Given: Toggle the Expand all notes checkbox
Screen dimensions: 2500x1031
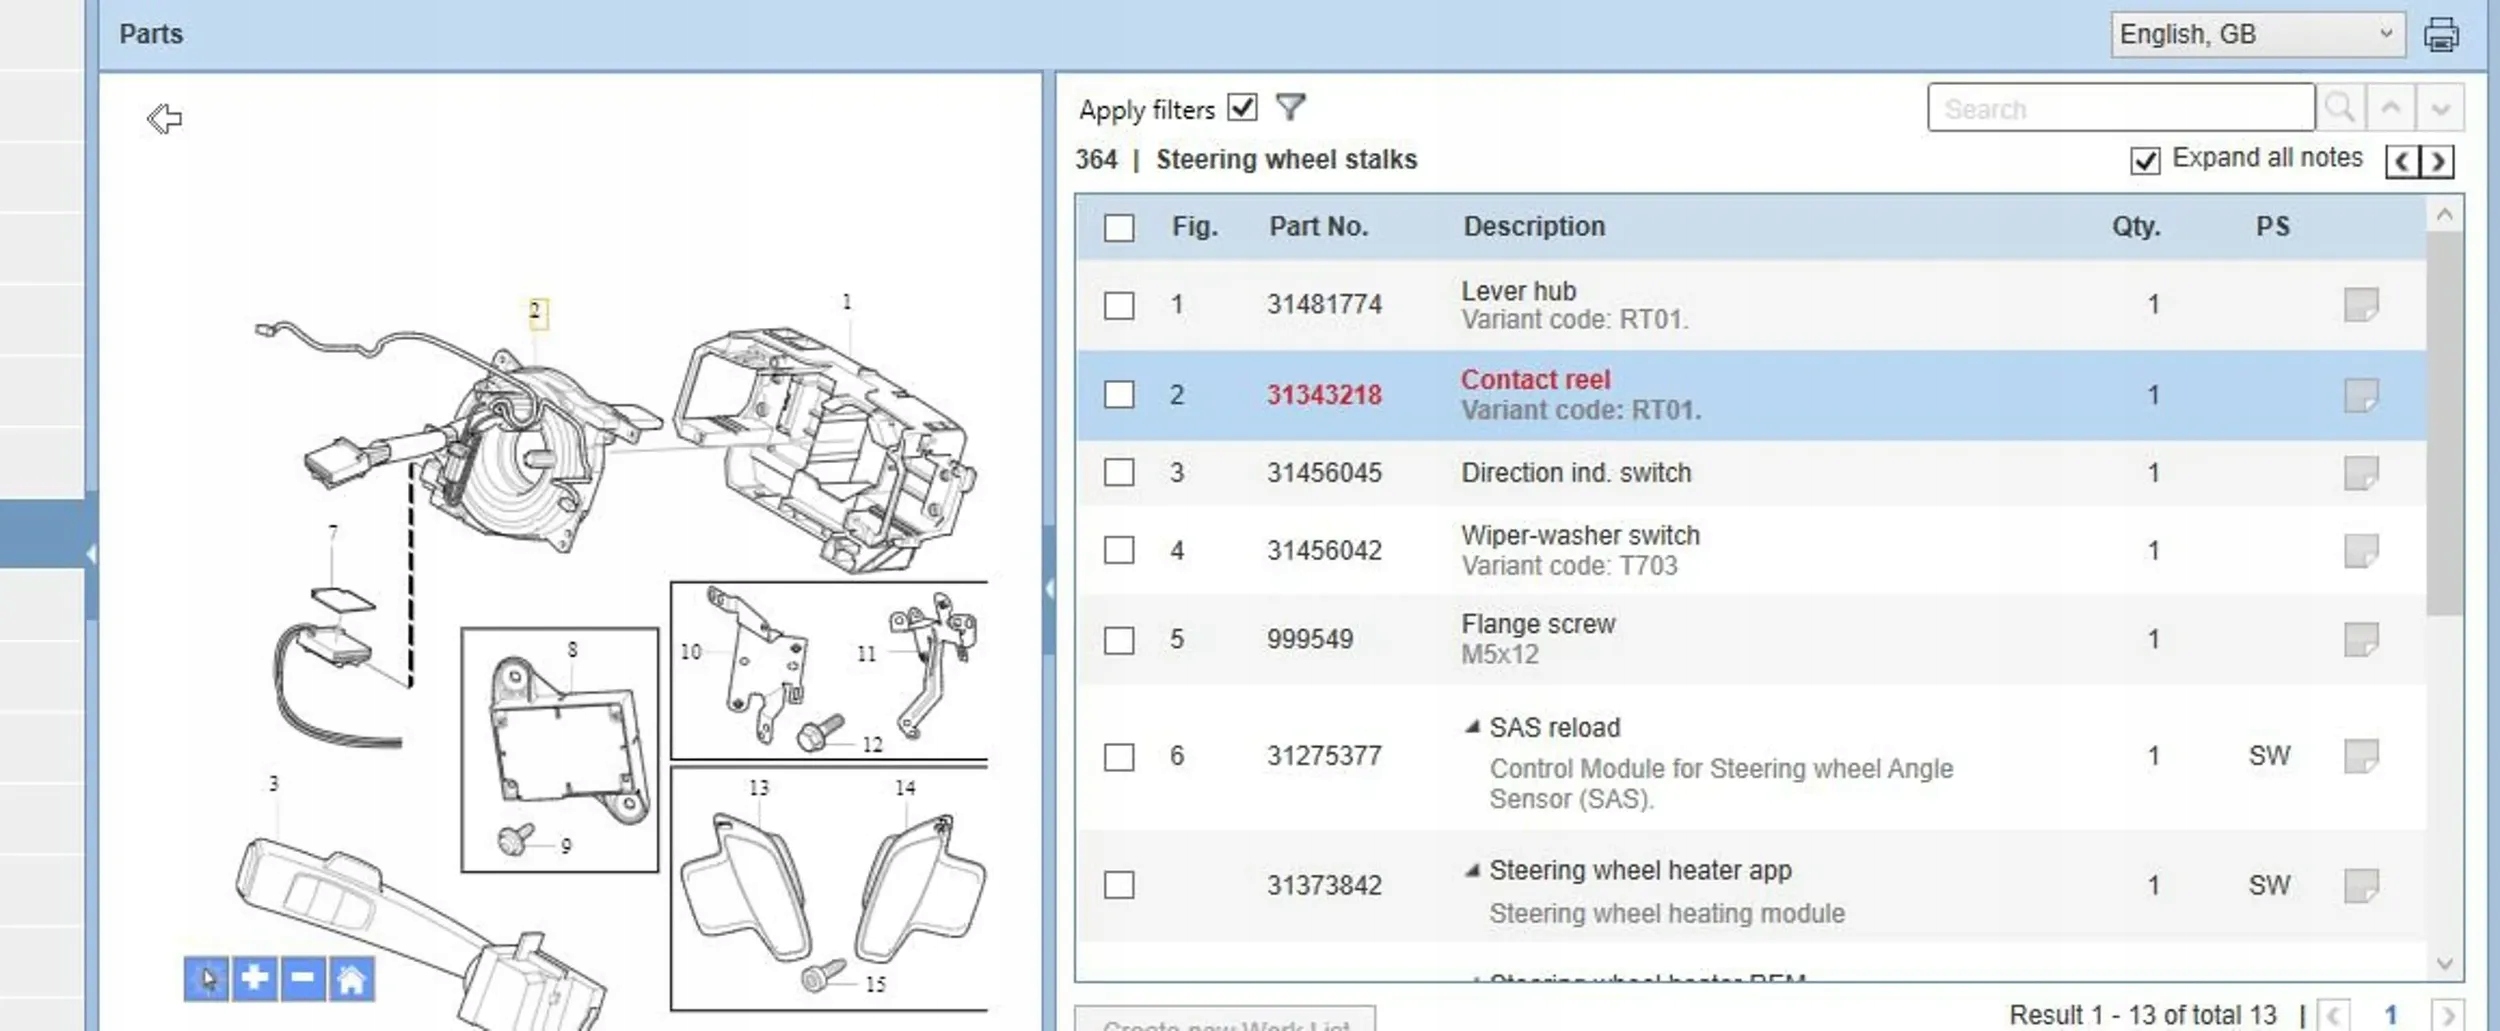Looking at the screenshot, I should pyautogui.click(x=2144, y=160).
